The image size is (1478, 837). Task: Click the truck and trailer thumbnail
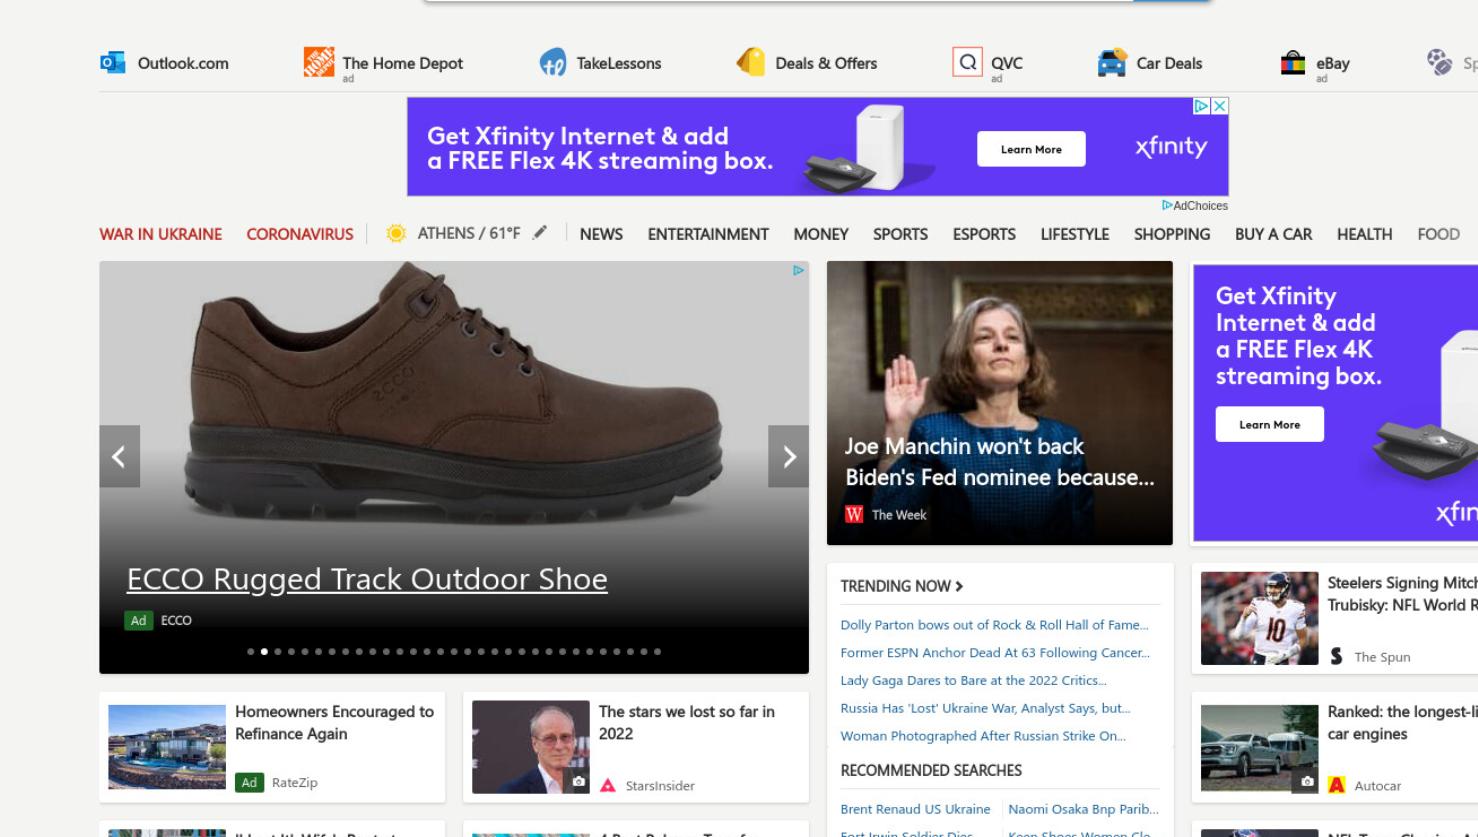[1259, 748]
